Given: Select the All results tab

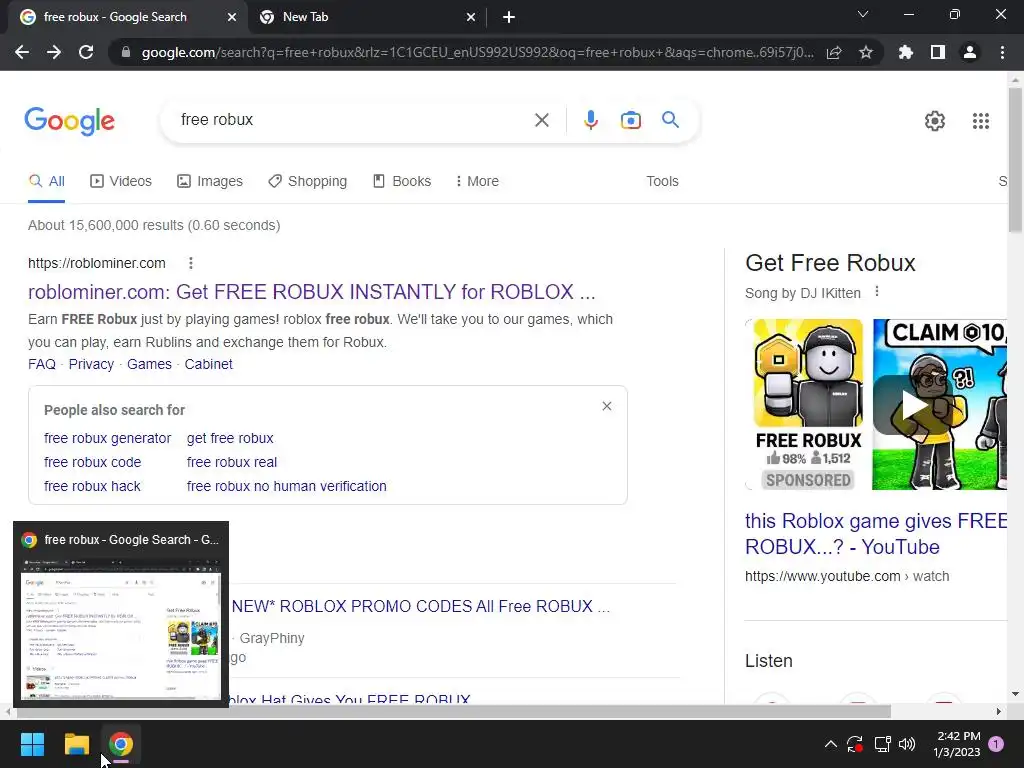Looking at the screenshot, I should [46, 182].
